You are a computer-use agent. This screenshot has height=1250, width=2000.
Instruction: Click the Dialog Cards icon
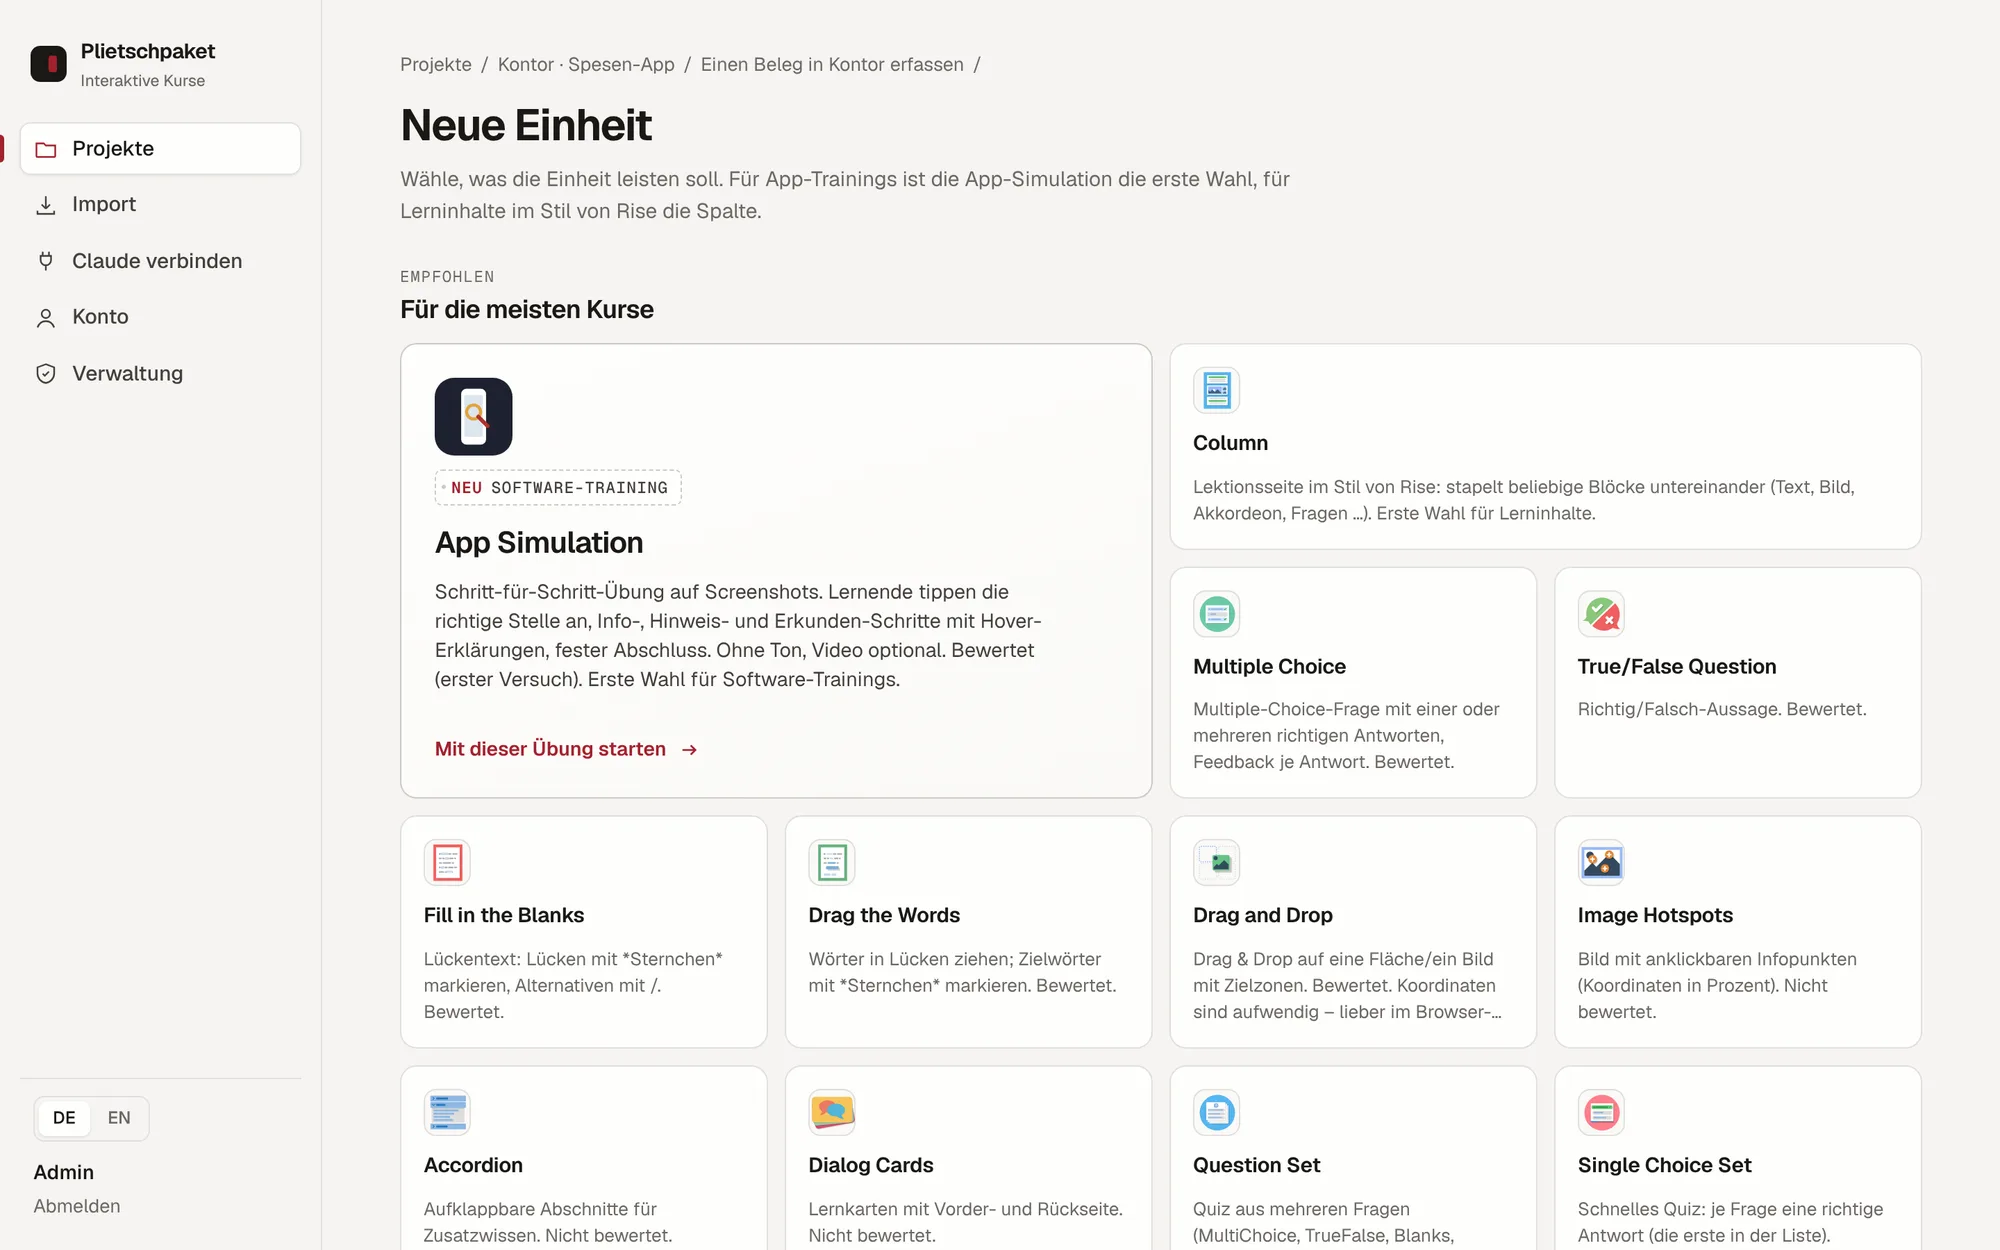coord(832,1112)
